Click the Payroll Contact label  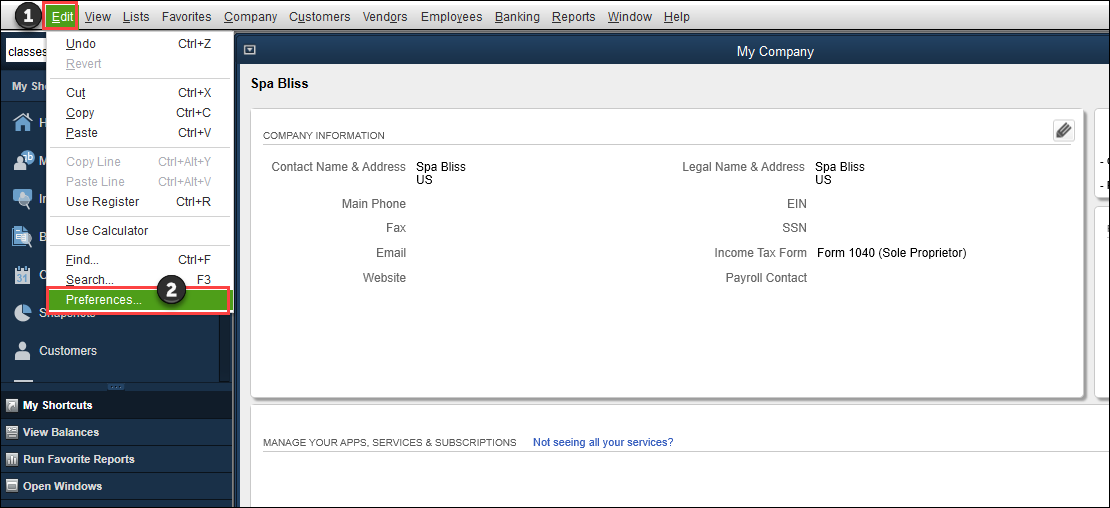click(x=766, y=278)
